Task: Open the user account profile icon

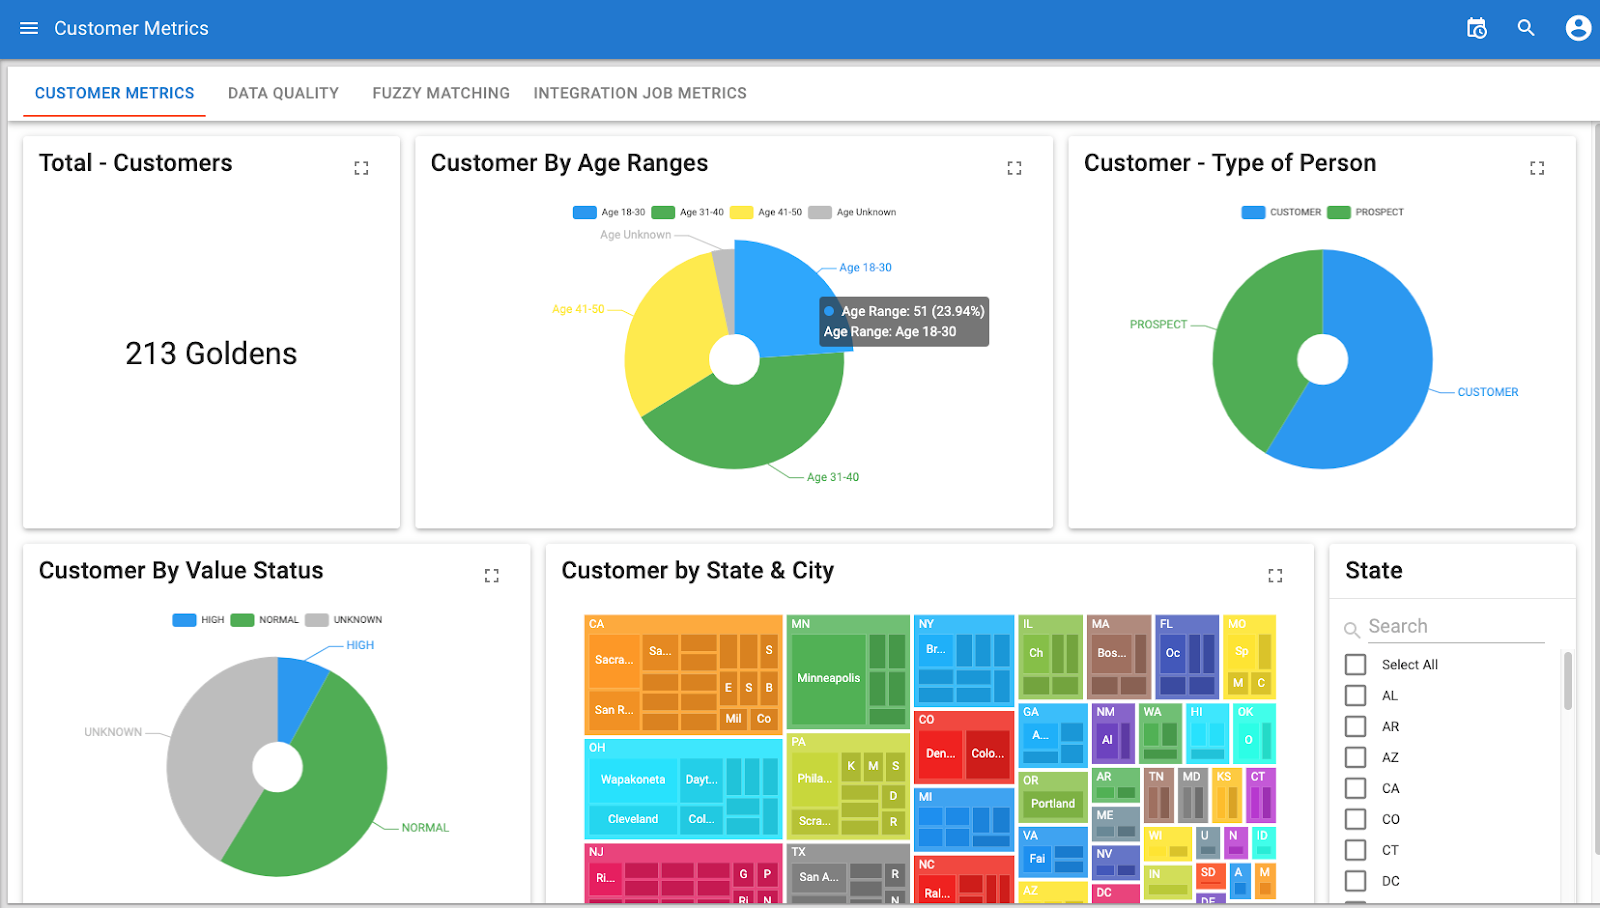Action: [x=1577, y=28]
